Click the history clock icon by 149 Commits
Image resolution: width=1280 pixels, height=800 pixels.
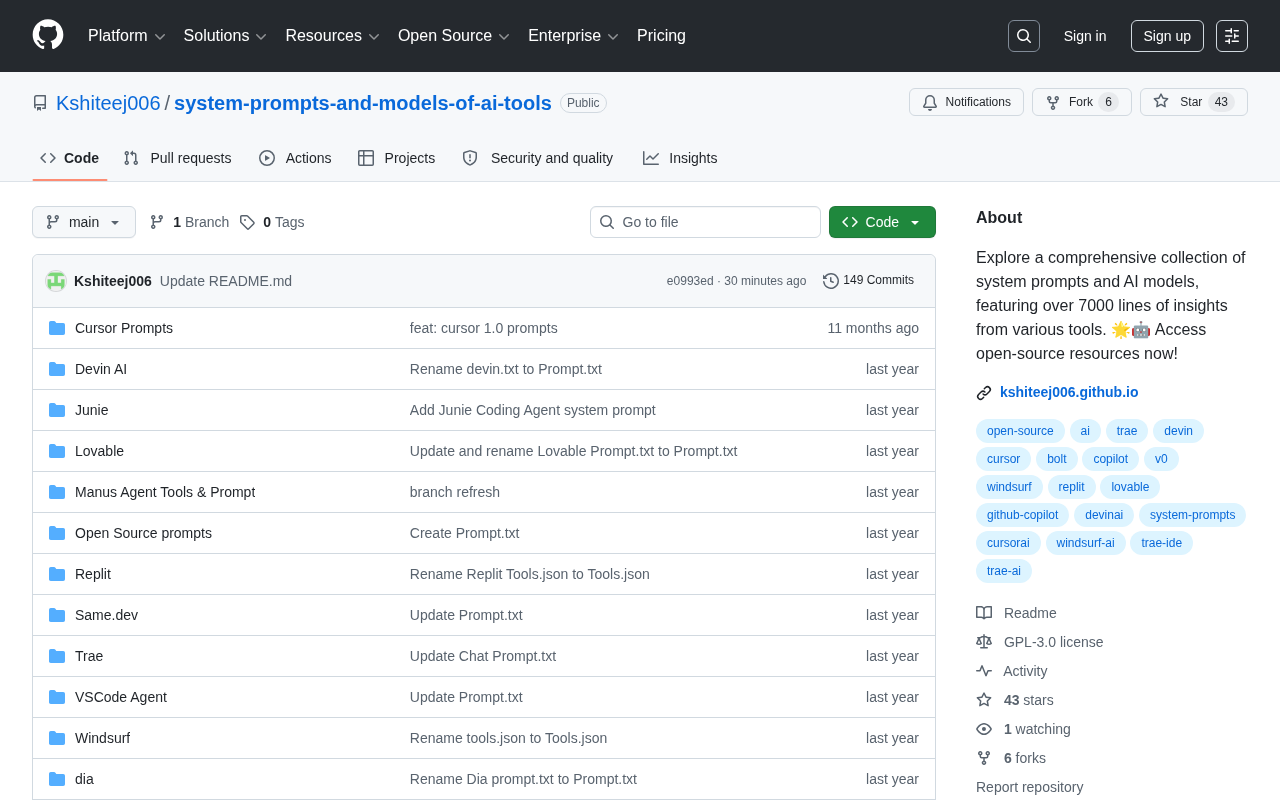coord(831,281)
